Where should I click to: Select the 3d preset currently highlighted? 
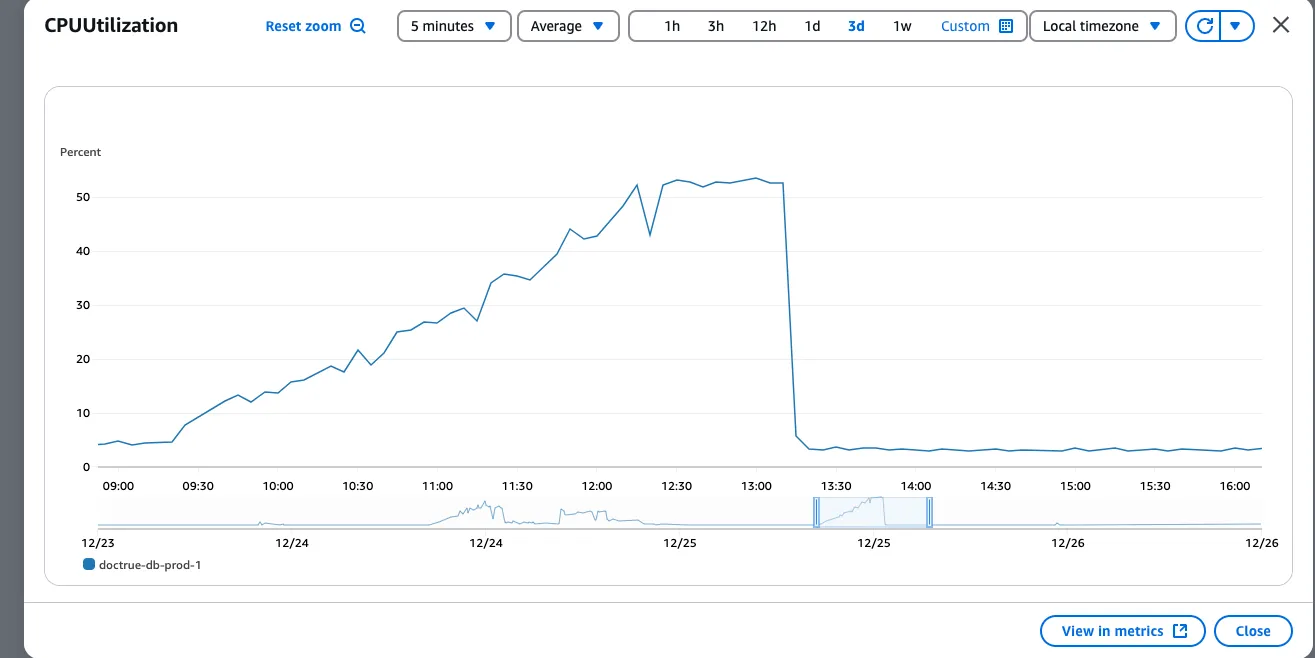click(x=855, y=26)
